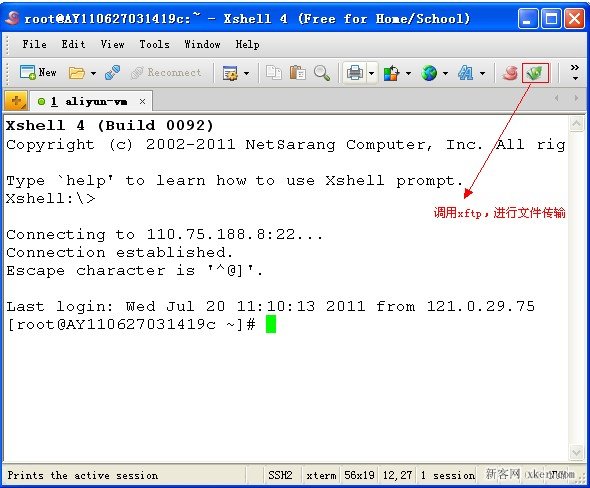
Task: Click the Disconnect link icon
Action: pos(112,73)
